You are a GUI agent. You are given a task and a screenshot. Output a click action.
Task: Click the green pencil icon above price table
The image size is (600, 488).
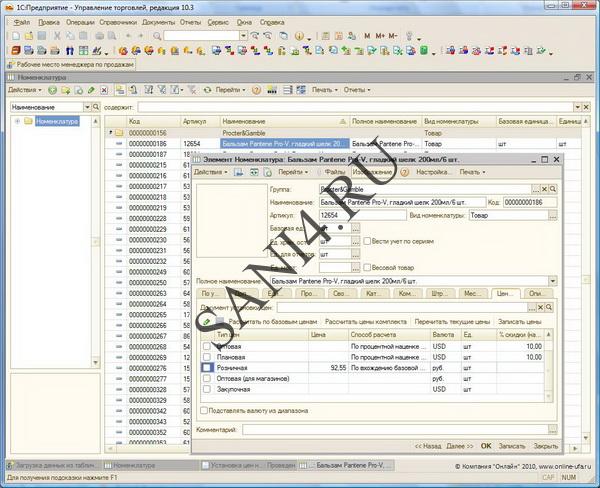click(207, 322)
